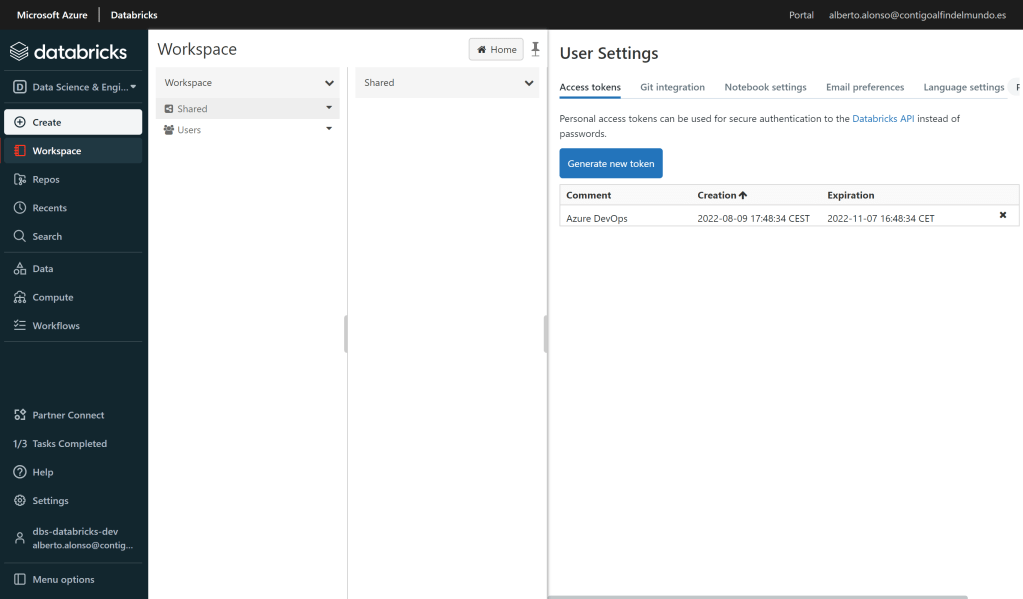Image resolution: width=1023 pixels, height=599 pixels.
Task: Go to Compute in the sidebar
Action: 52,298
